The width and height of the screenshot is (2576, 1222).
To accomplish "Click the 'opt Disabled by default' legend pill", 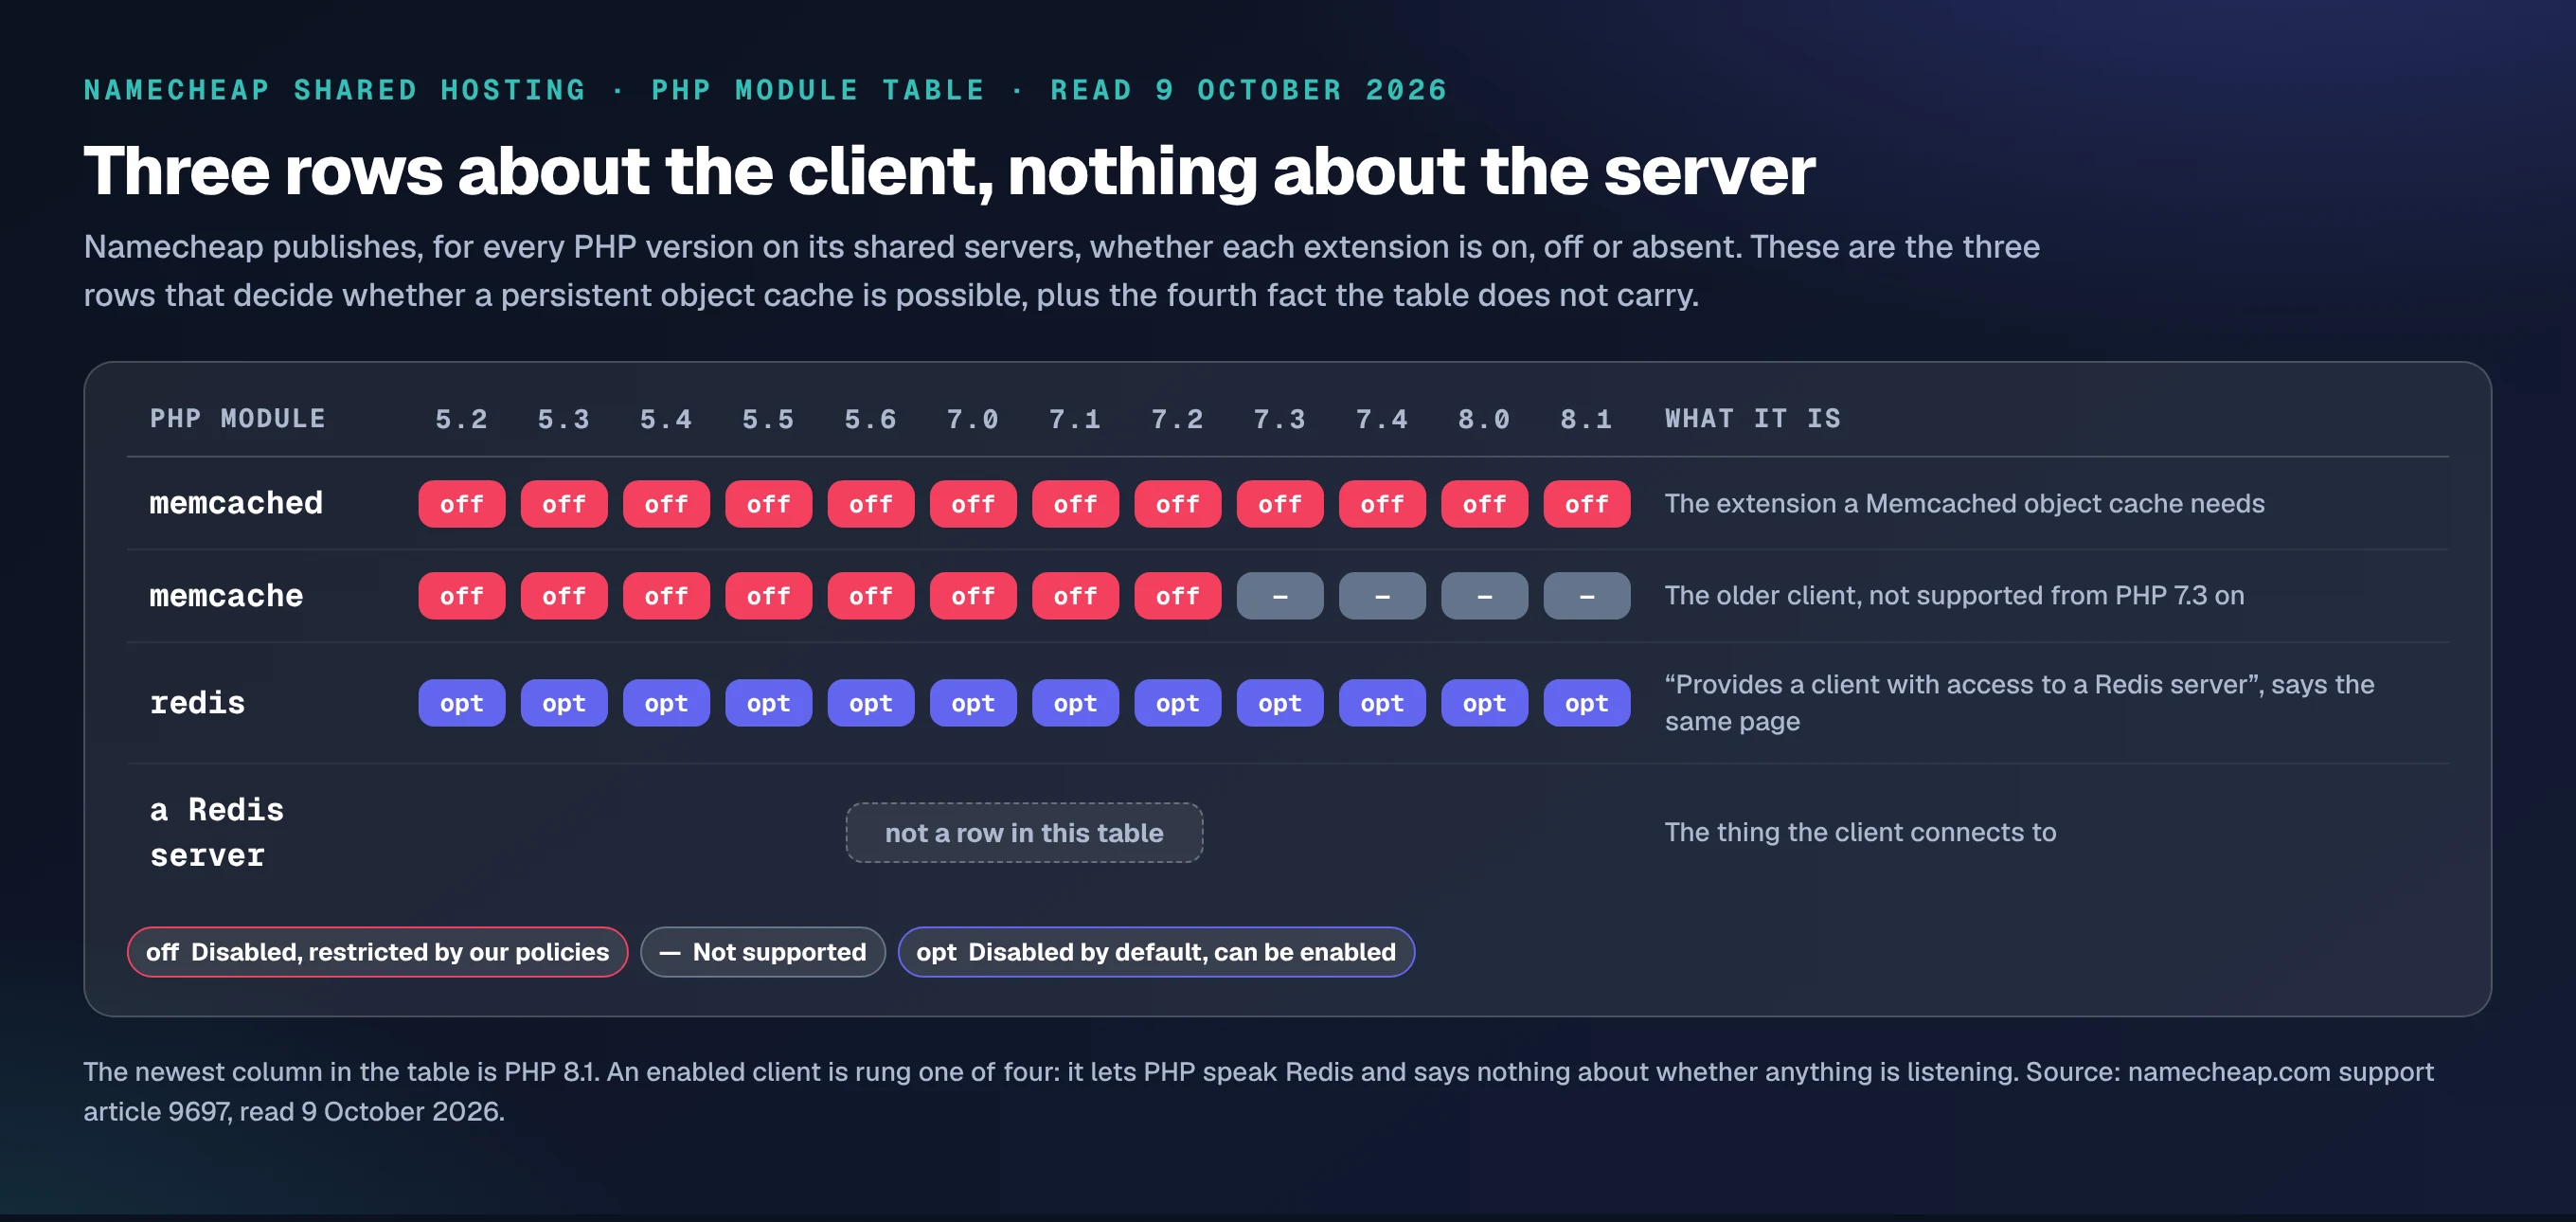I will click(1156, 952).
